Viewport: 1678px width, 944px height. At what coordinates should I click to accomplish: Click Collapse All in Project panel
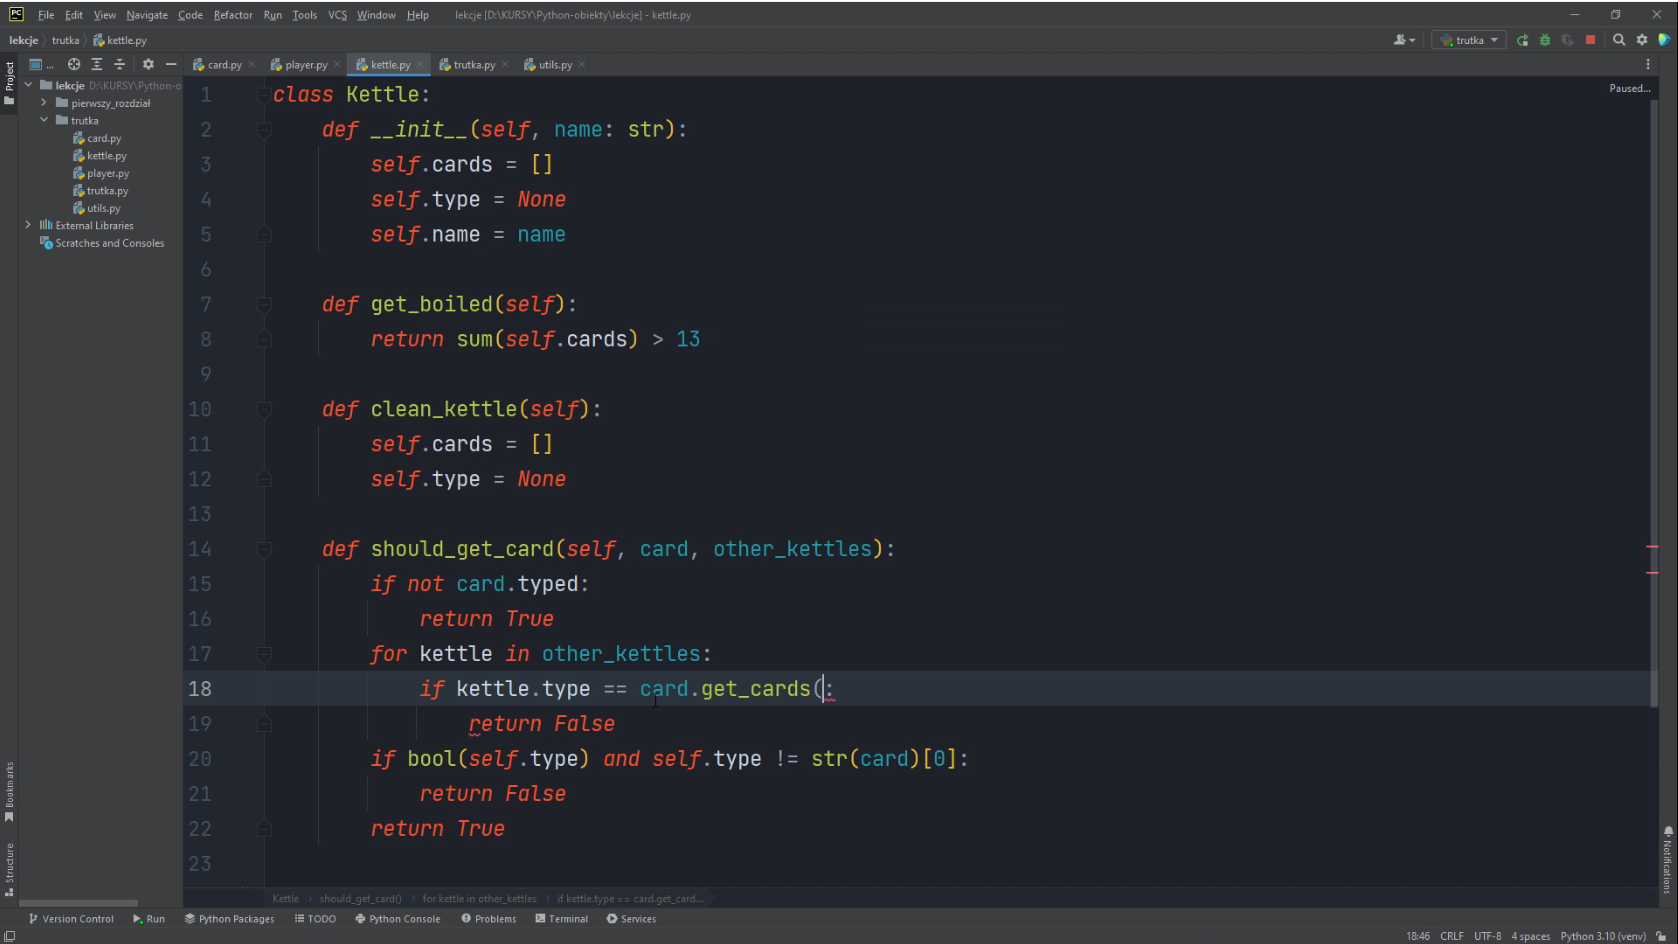[x=119, y=64]
